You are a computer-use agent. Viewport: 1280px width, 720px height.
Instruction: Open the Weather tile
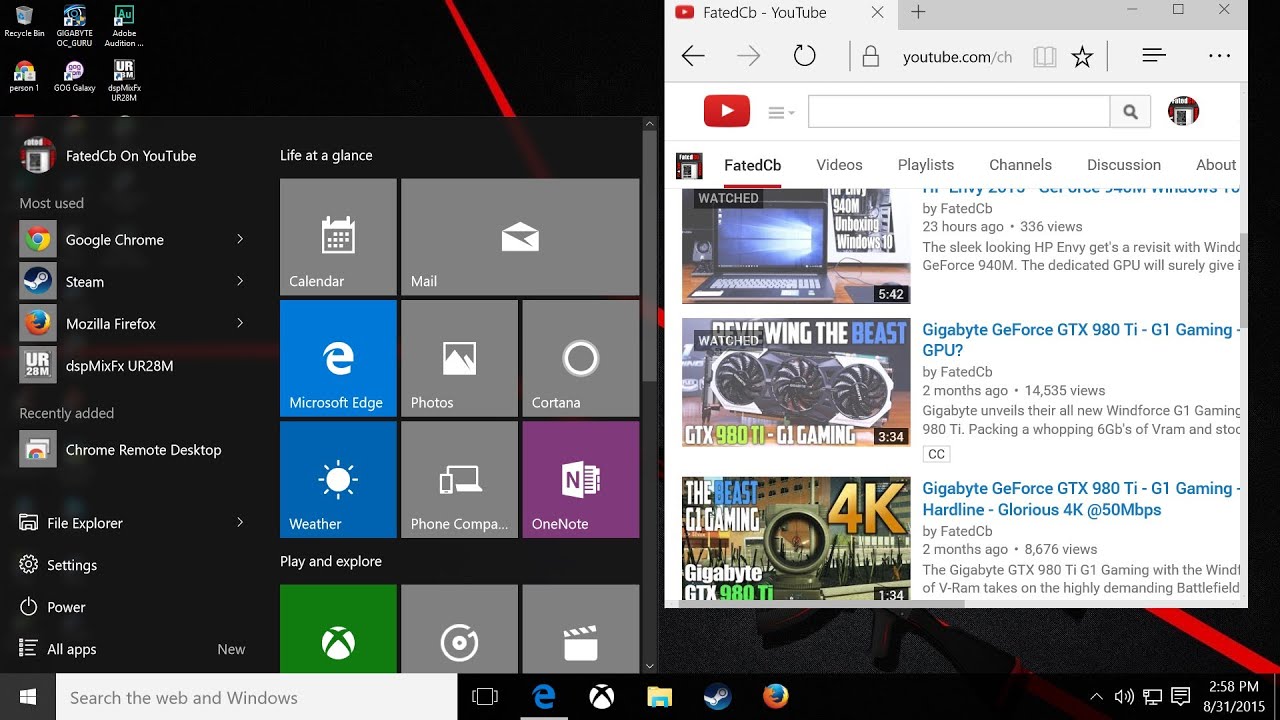(x=338, y=479)
